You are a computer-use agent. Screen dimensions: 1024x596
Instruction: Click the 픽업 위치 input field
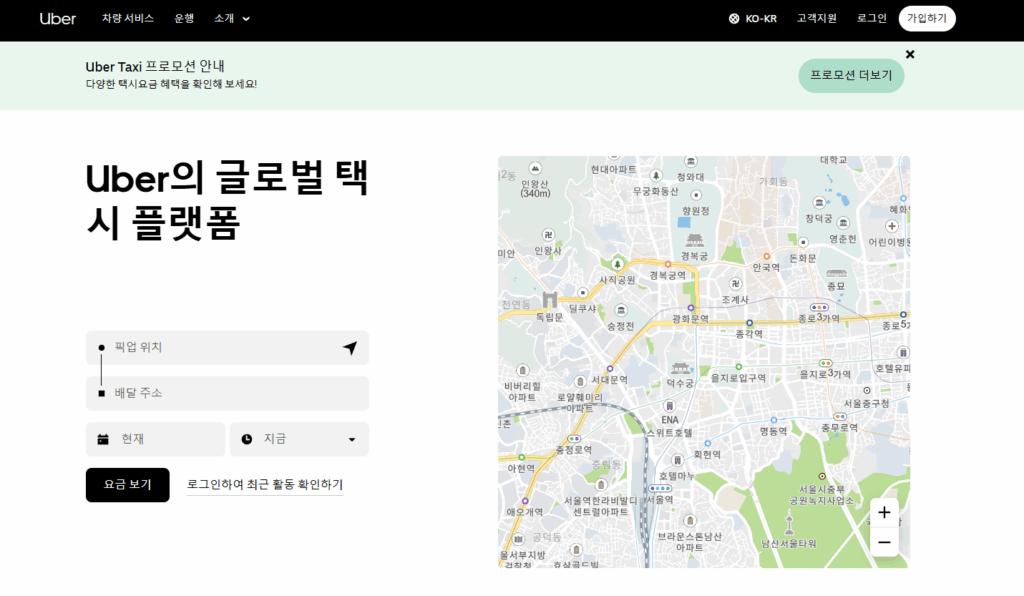pos(227,347)
